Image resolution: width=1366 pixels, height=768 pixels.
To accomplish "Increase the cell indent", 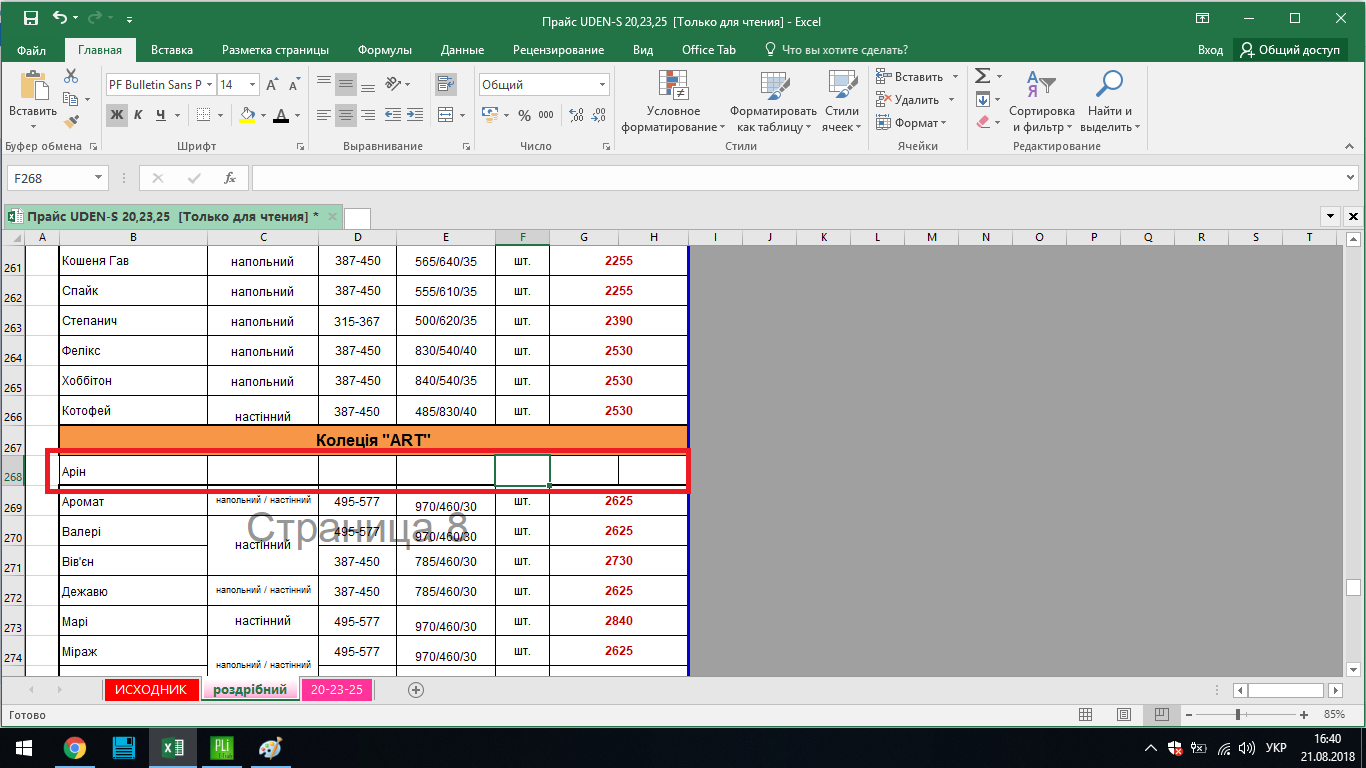I will (415, 115).
